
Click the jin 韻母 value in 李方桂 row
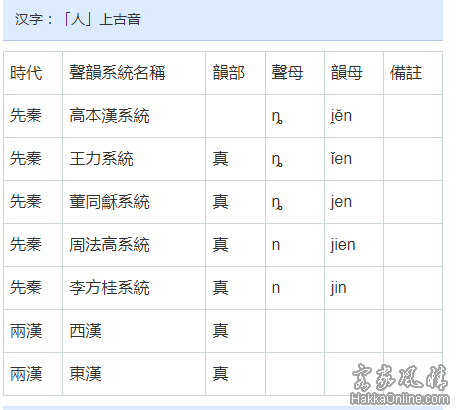[x=338, y=288]
